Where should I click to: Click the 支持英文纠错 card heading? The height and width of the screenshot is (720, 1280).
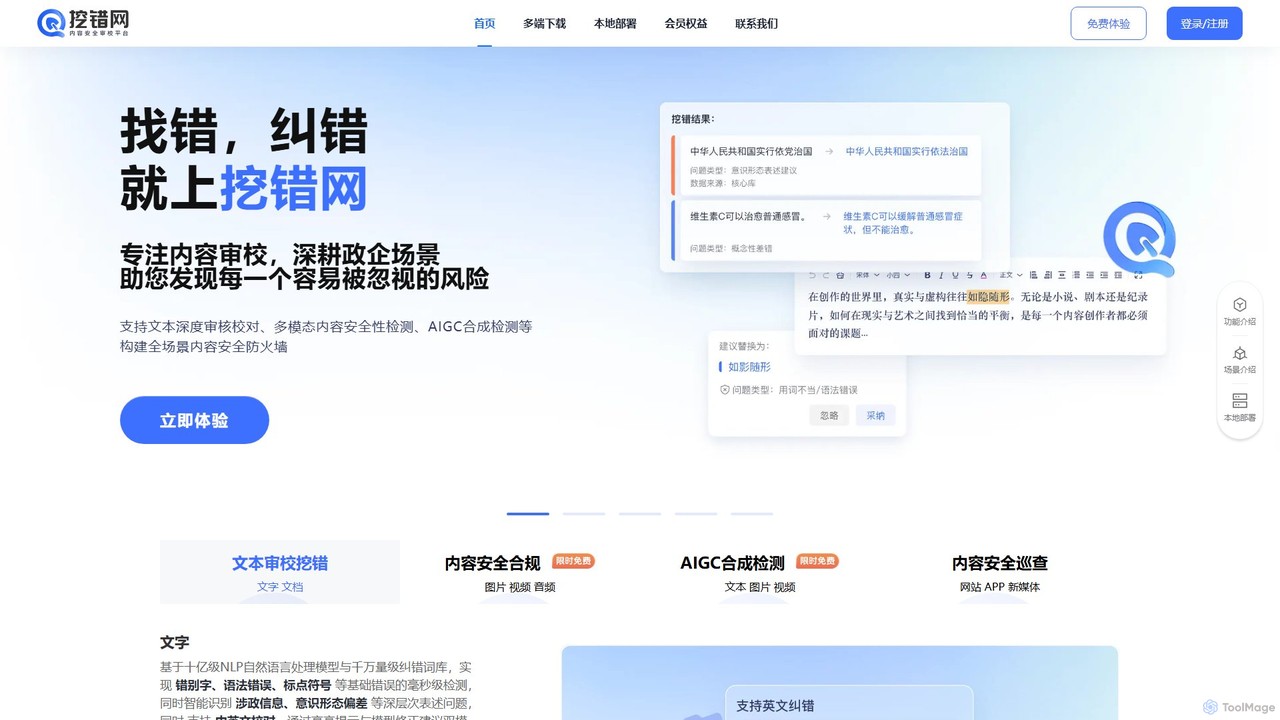click(x=775, y=705)
